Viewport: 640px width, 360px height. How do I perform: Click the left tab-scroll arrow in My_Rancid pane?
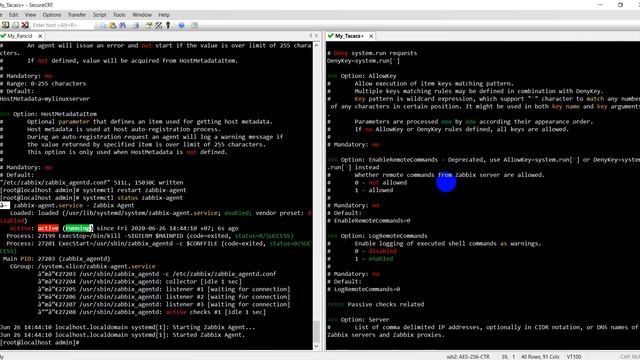pos(311,36)
